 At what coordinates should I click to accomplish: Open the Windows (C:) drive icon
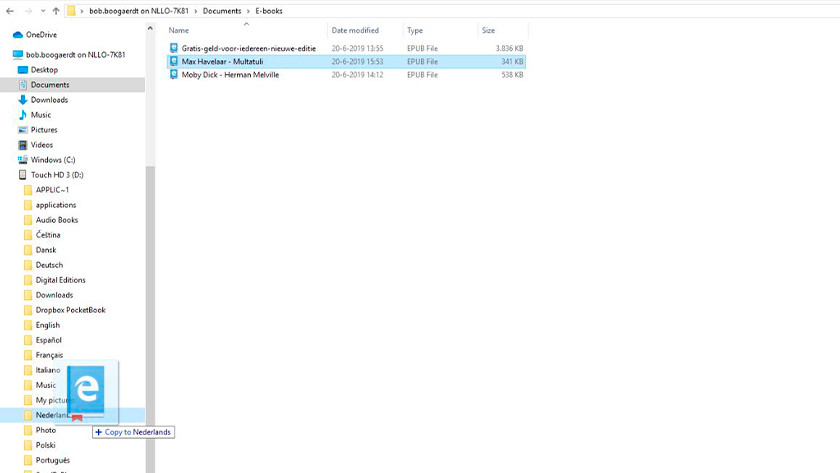(x=23, y=160)
